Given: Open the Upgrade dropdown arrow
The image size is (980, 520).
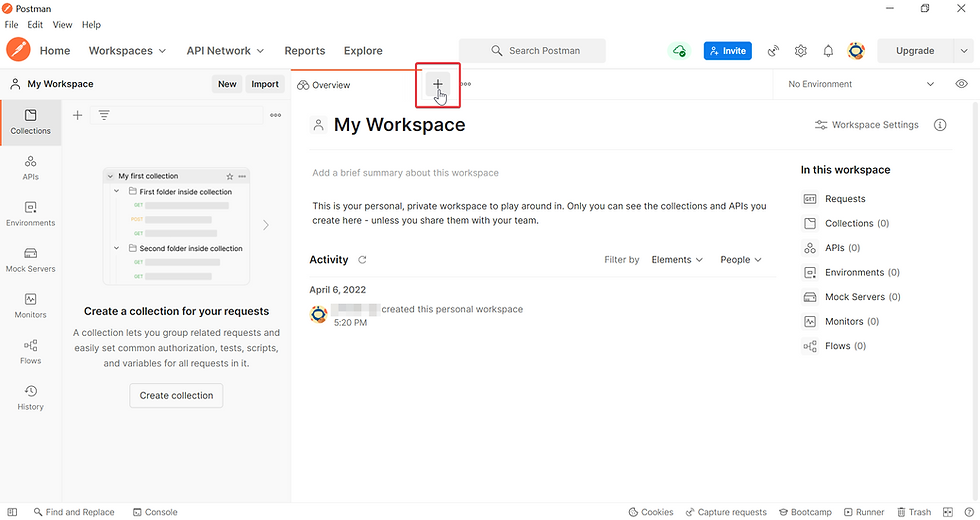Looking at the screenshot, I should 964,51.
